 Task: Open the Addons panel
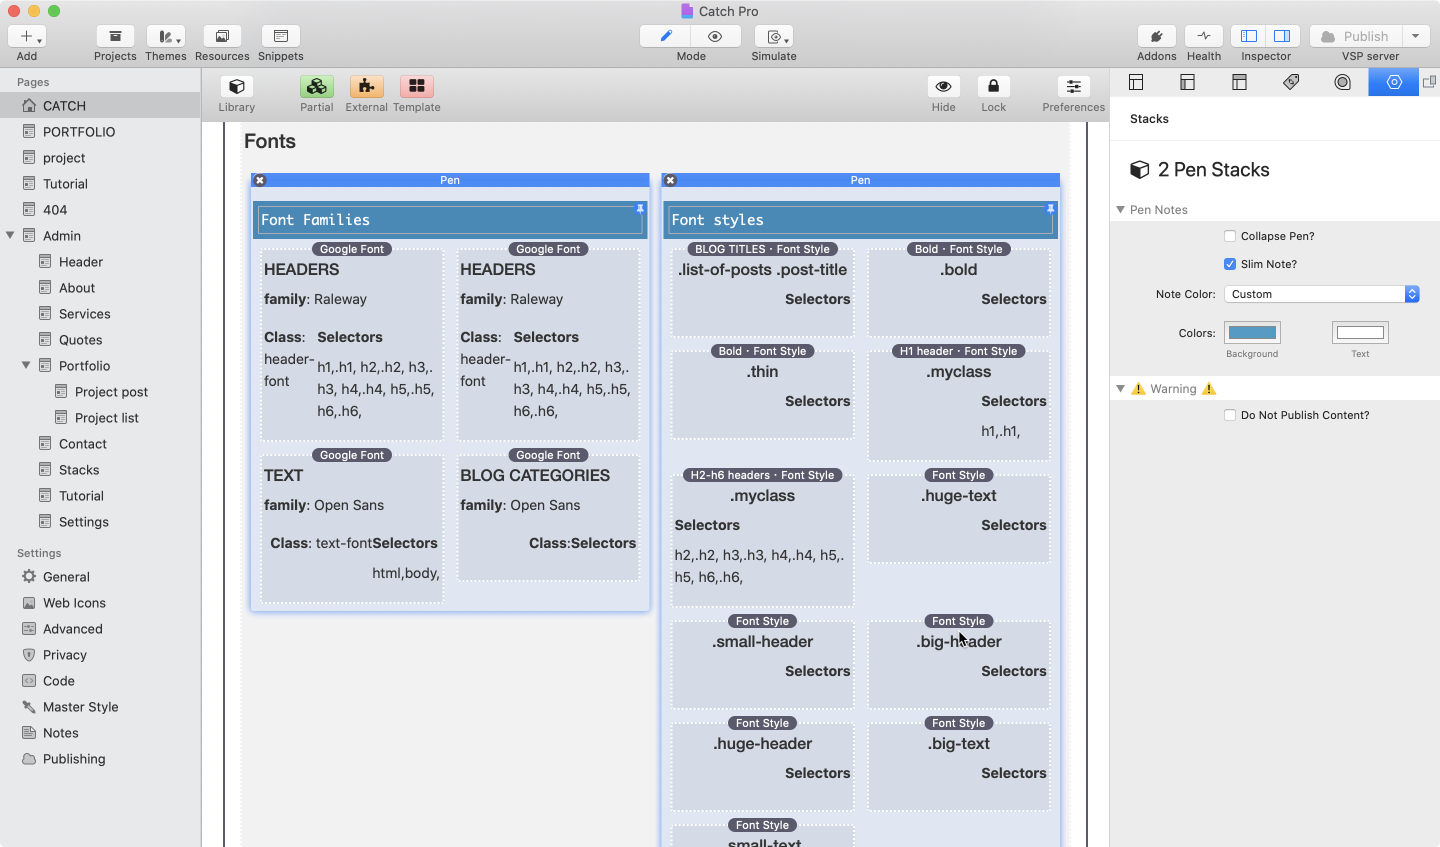pos(1156,37)
